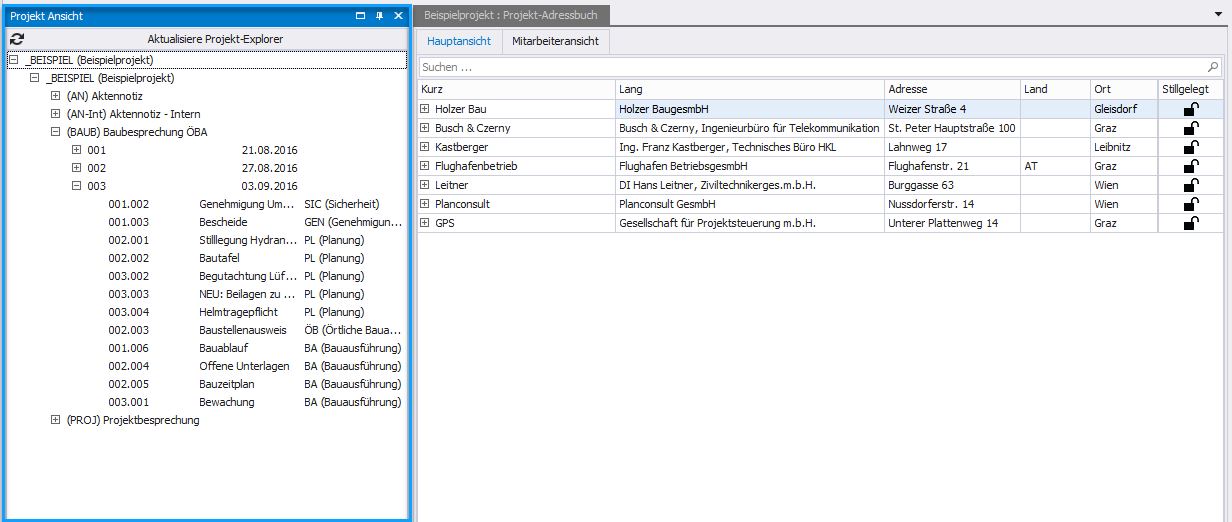The width and height of the screenshot is (1232, 522).
Task: Select tree item 002.003 Baustellenausweis
Action: [x=254, y=330]
